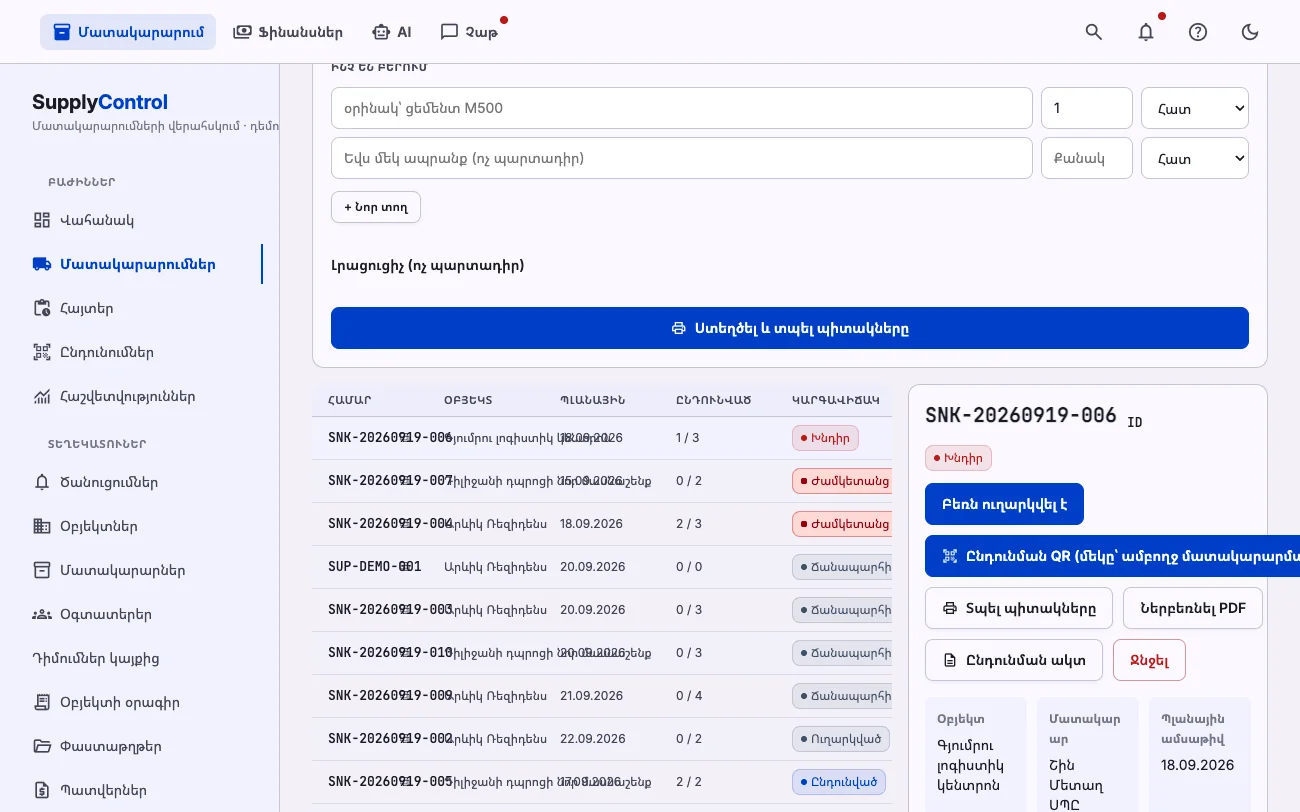Expand the Լրացուցիչ (ոչ պարտադիր) section
Viewport: 1300px width, 812px height.
pyautogui.click(x=428, y=265)
